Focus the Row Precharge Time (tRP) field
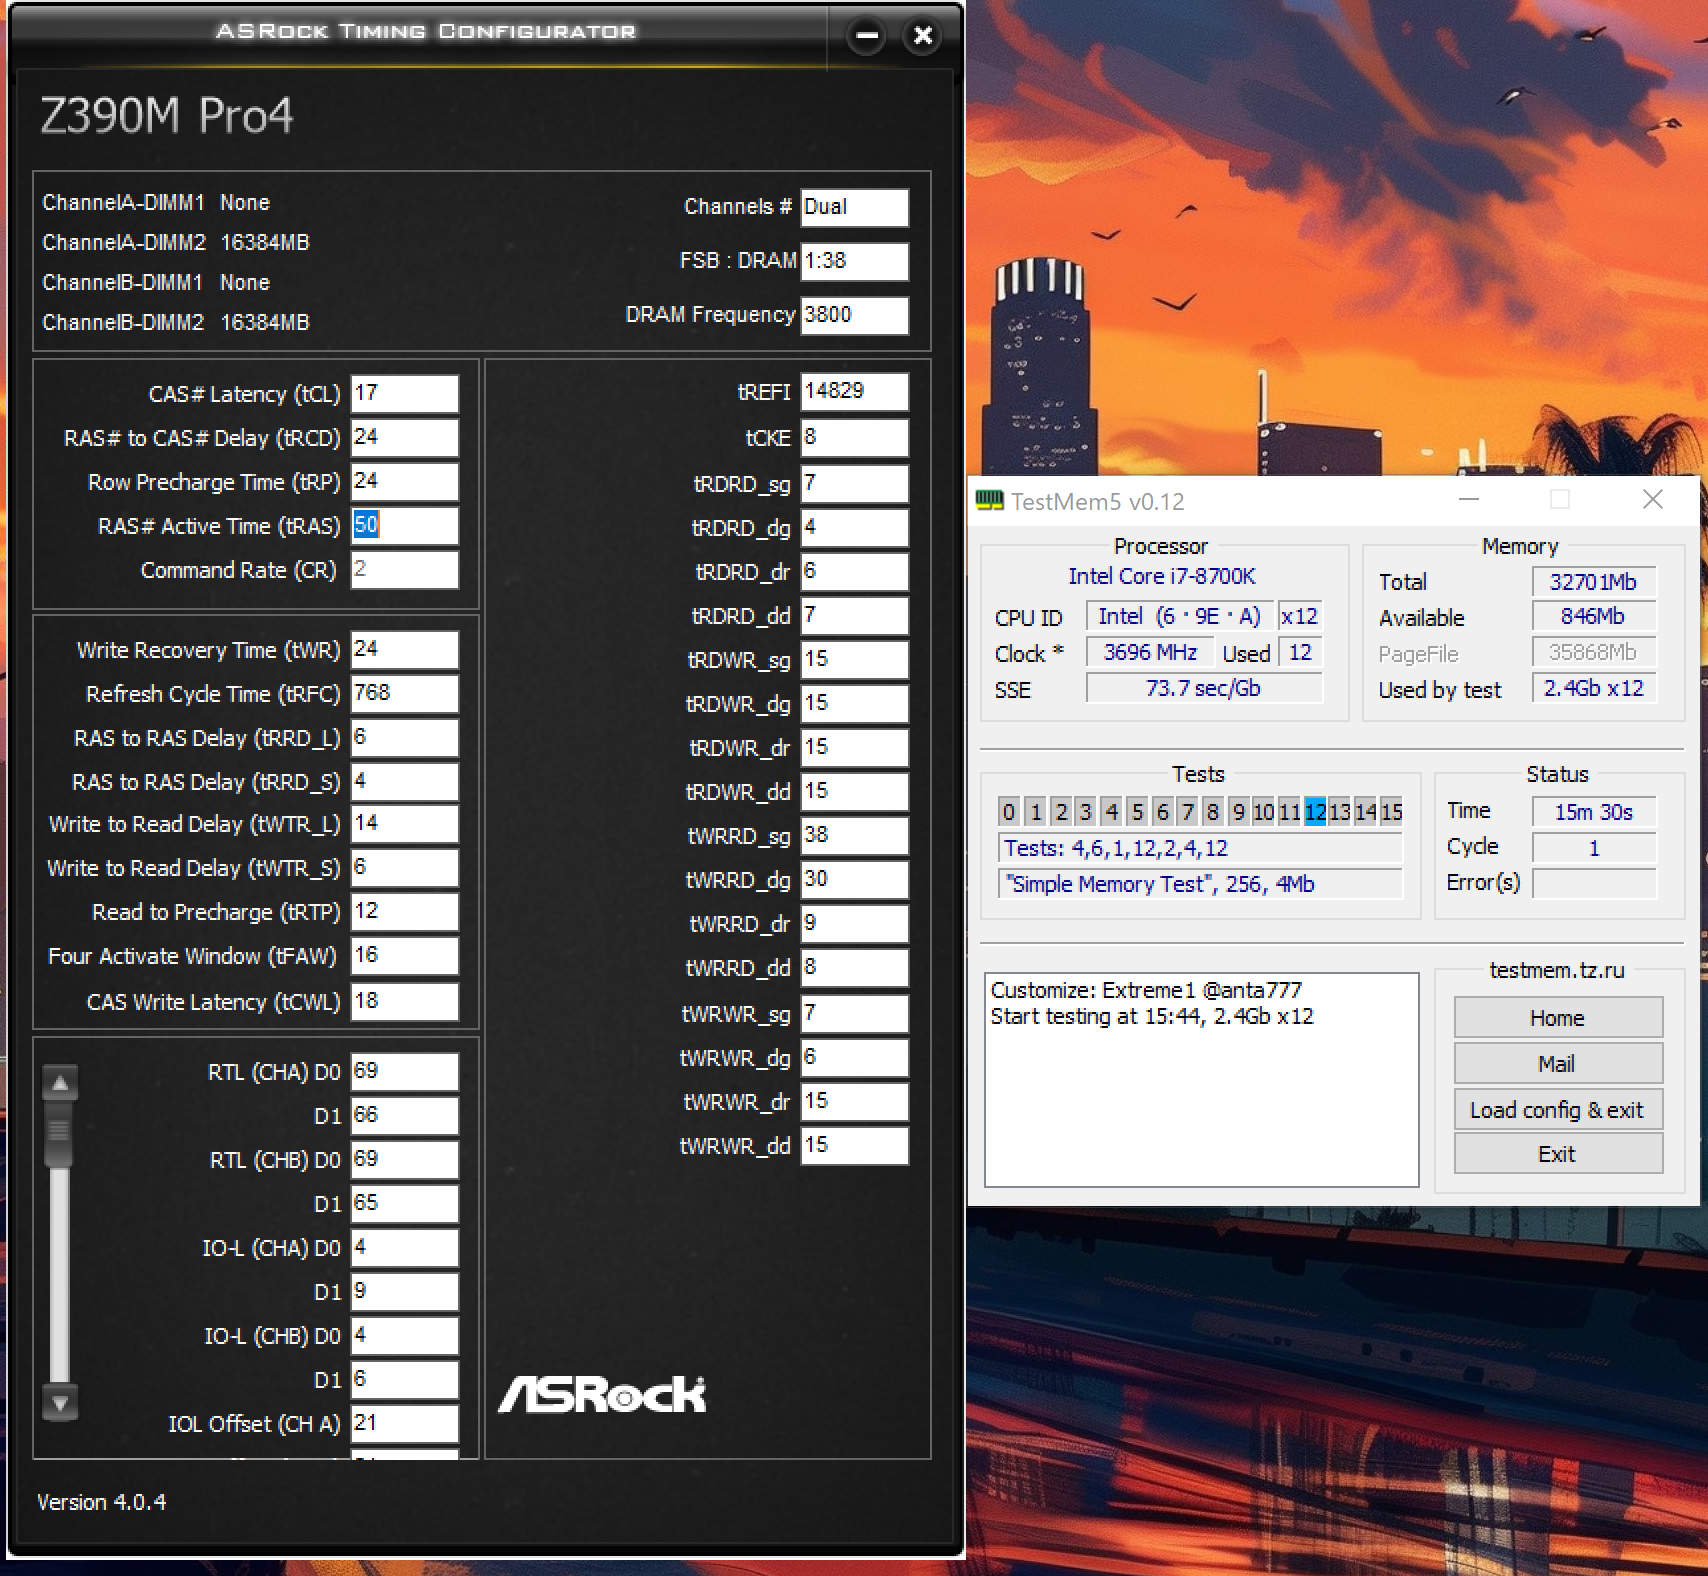 [x=405, y=482]
